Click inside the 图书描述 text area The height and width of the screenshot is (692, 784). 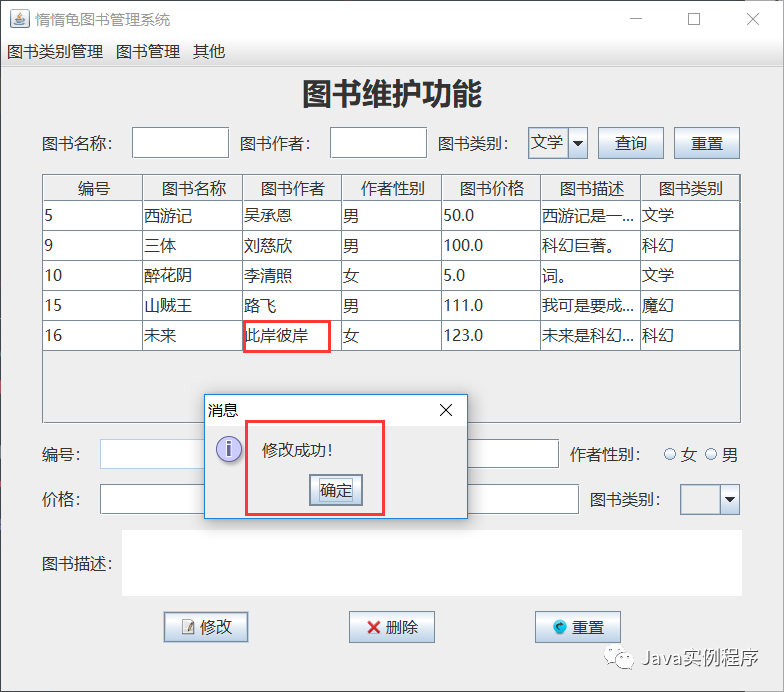pos(432,563)
